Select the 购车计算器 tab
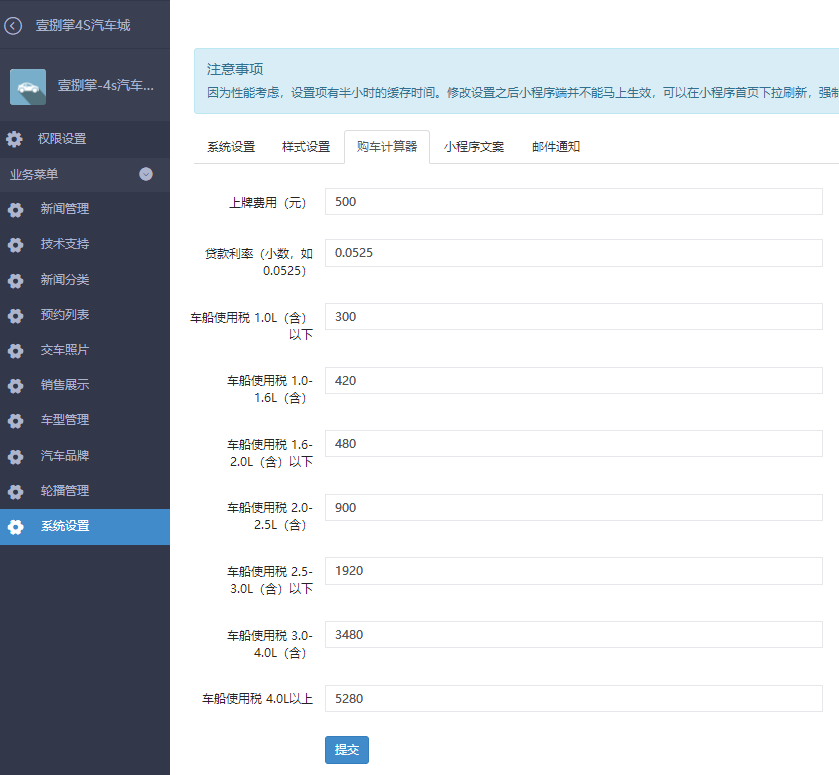Viewport: 839px width, 775px height. tap(387, 147)
